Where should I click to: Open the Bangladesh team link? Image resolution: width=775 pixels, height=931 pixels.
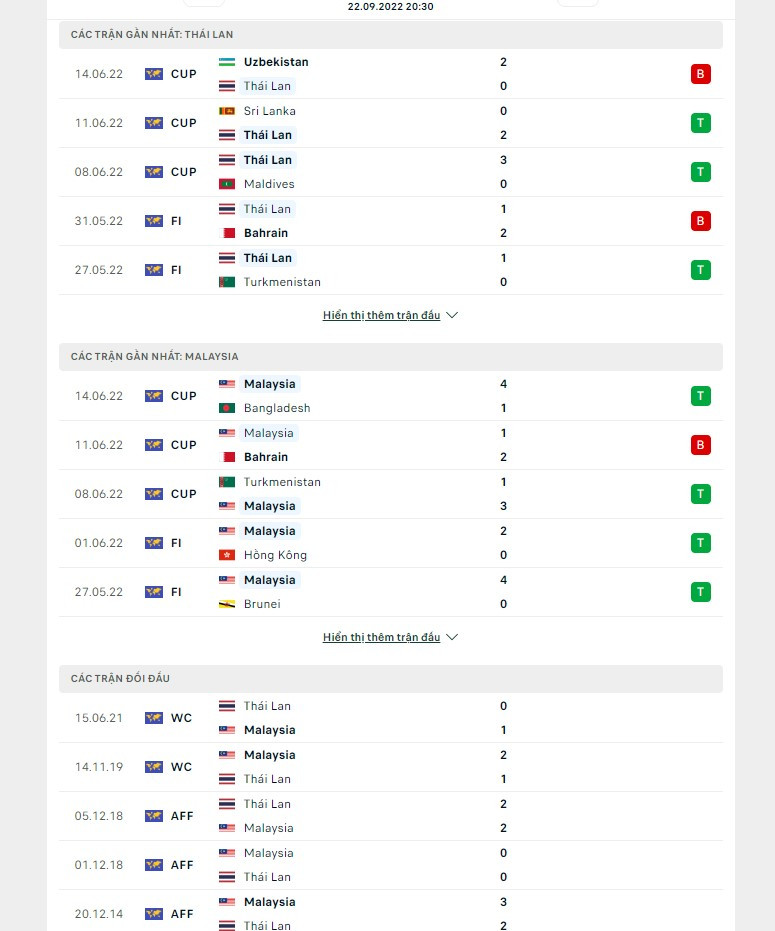(x=277, y=408)
